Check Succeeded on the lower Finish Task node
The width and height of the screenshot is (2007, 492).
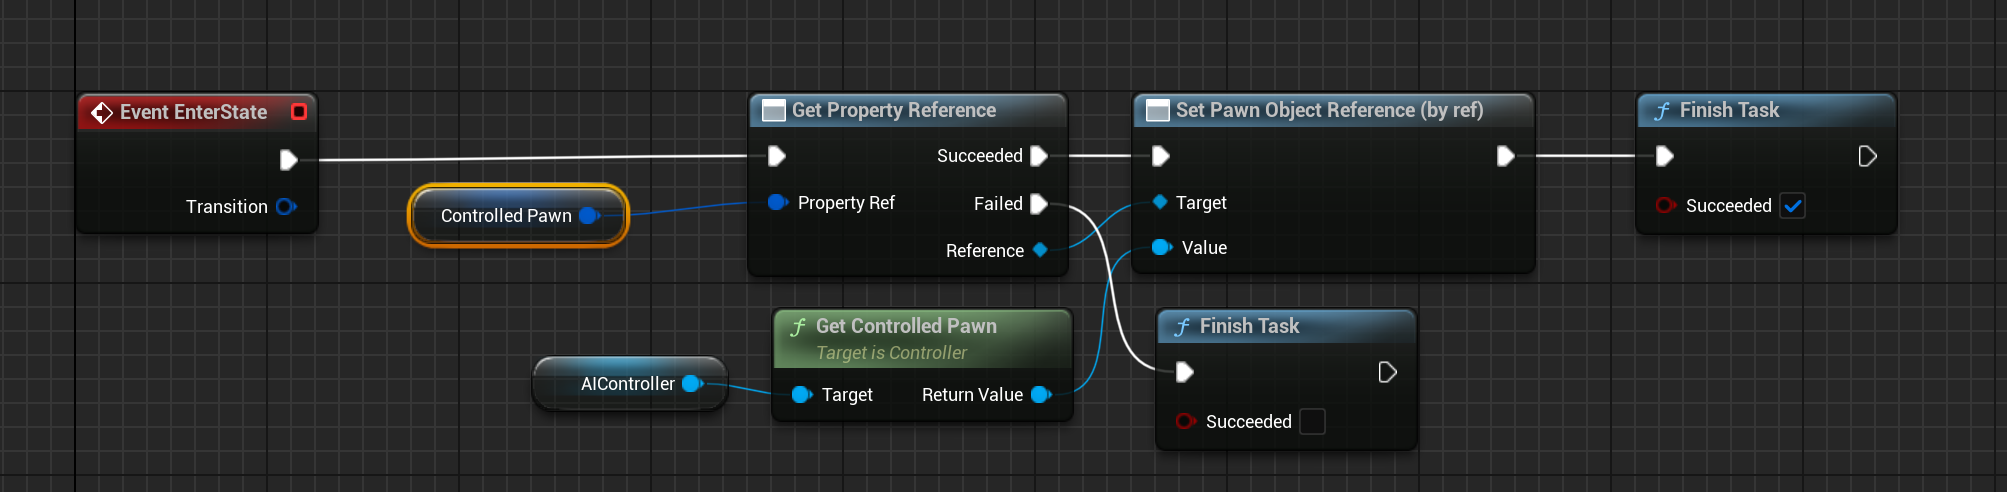[x=1312, y=422]
